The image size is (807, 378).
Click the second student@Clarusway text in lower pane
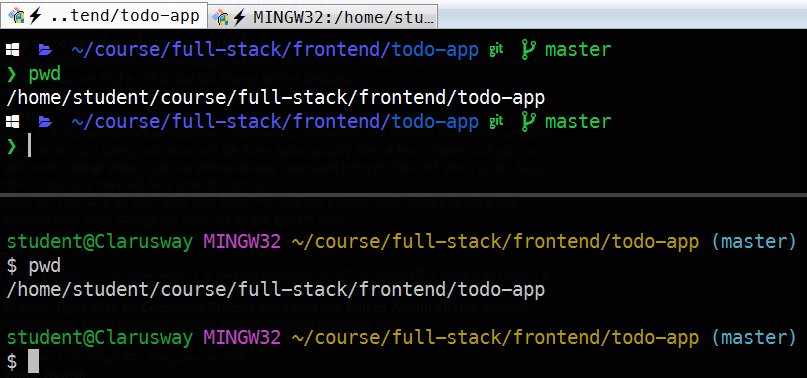point(100,338)
